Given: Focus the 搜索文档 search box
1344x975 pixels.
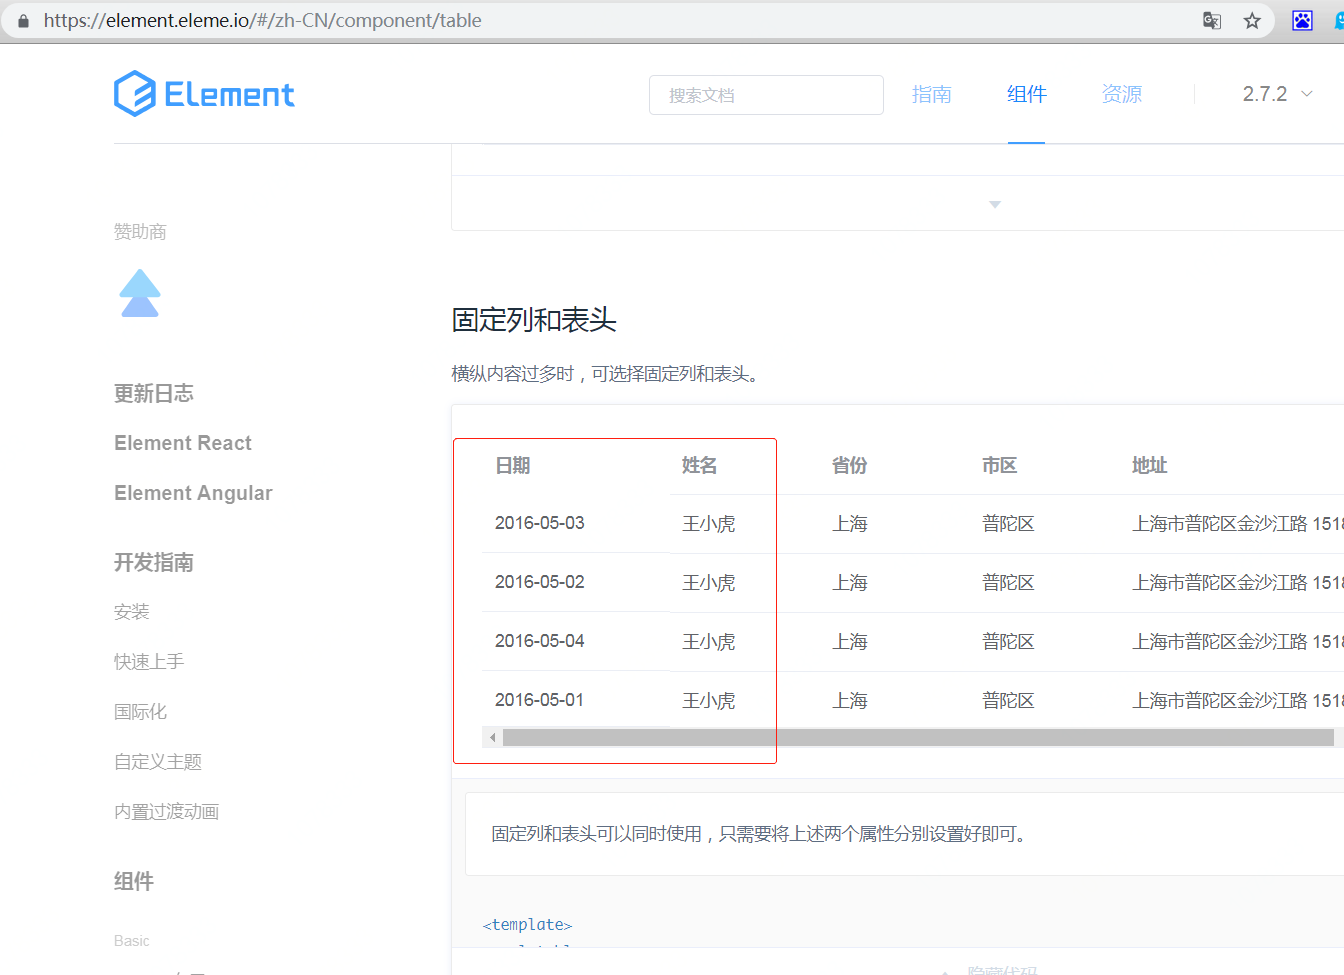Looking at the screenshot, I should pos(766,95).
